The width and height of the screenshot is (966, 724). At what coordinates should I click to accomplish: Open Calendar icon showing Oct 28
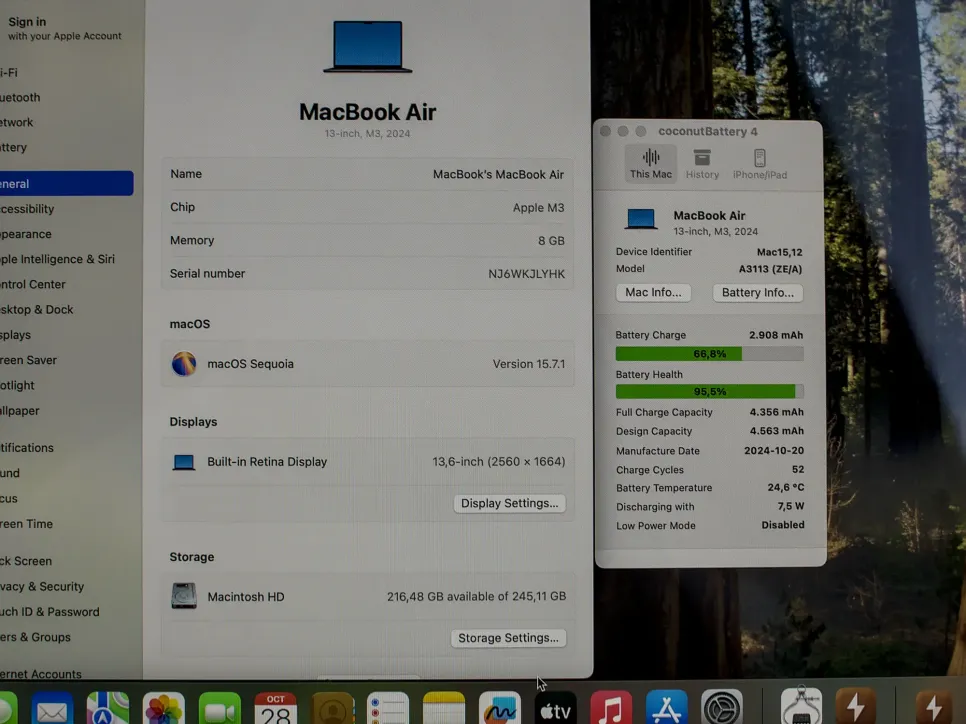point(275,710)
